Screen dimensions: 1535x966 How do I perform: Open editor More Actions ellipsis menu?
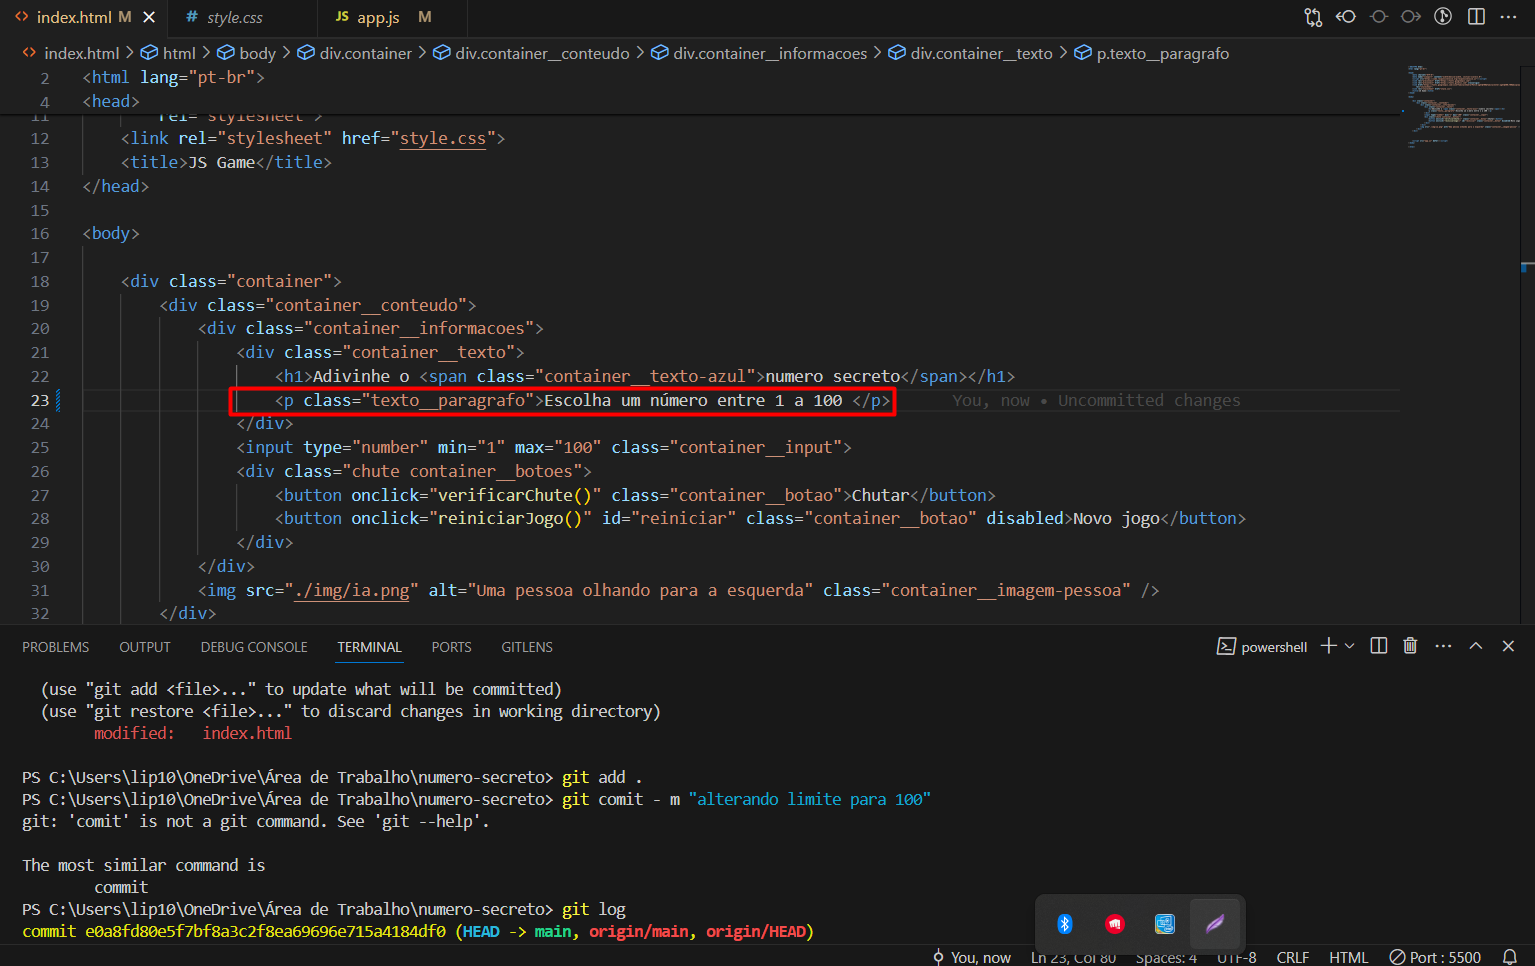click(1509, 17)
